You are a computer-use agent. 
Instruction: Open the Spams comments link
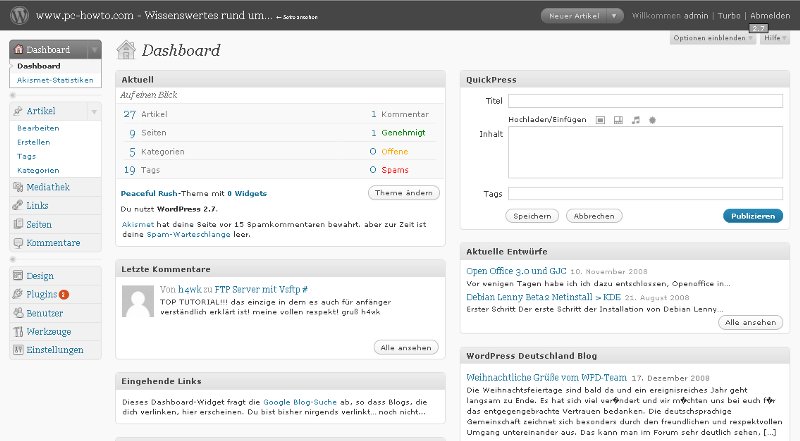coord(395,170)
